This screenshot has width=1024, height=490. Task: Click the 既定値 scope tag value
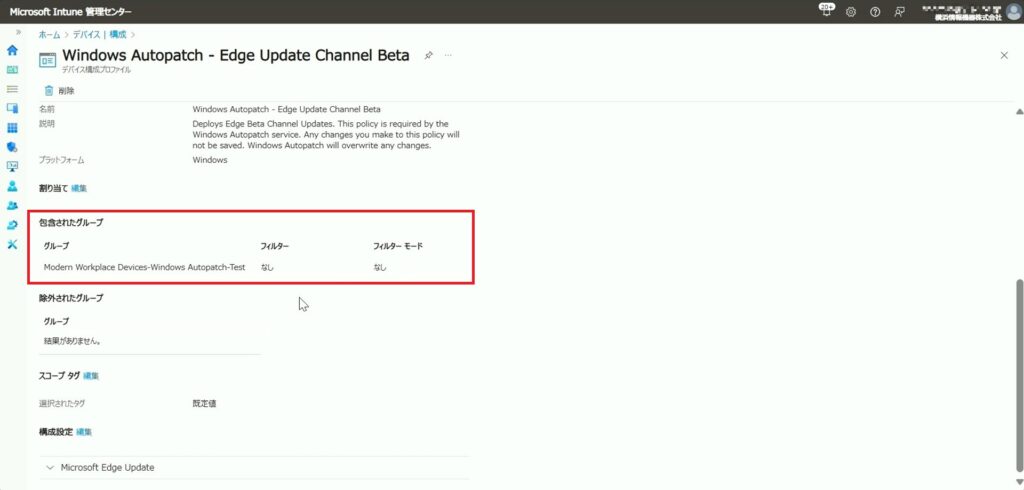coord(204,404)
